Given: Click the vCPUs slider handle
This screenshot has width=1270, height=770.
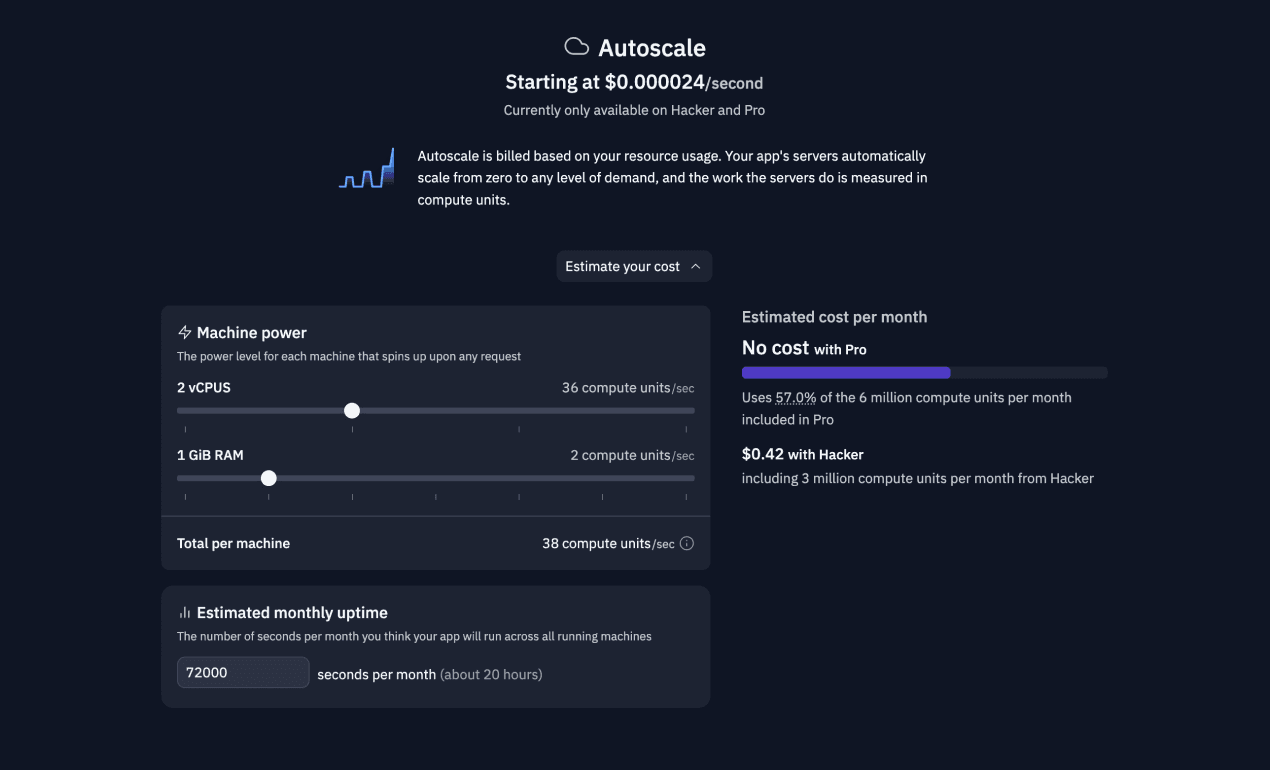Looking at the screenshot, I should click(x=352, y=410).
